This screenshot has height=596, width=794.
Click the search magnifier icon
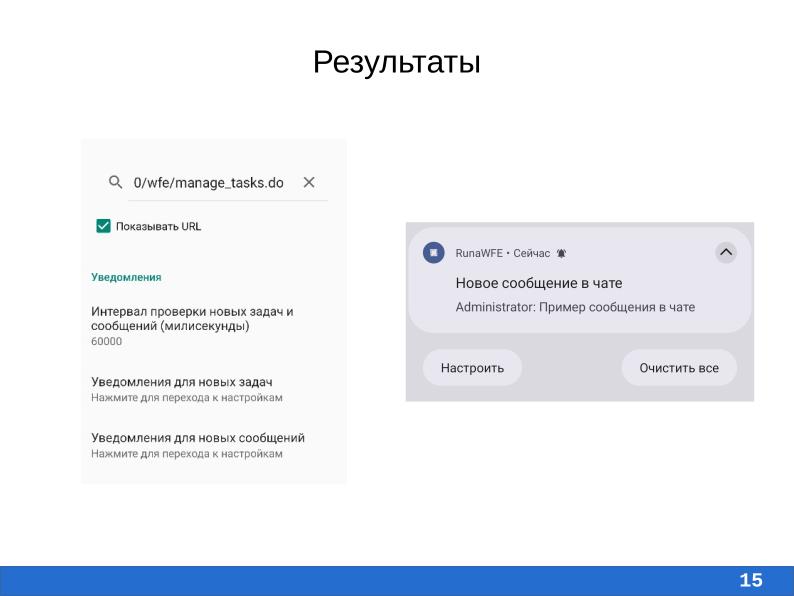point(115,182)
